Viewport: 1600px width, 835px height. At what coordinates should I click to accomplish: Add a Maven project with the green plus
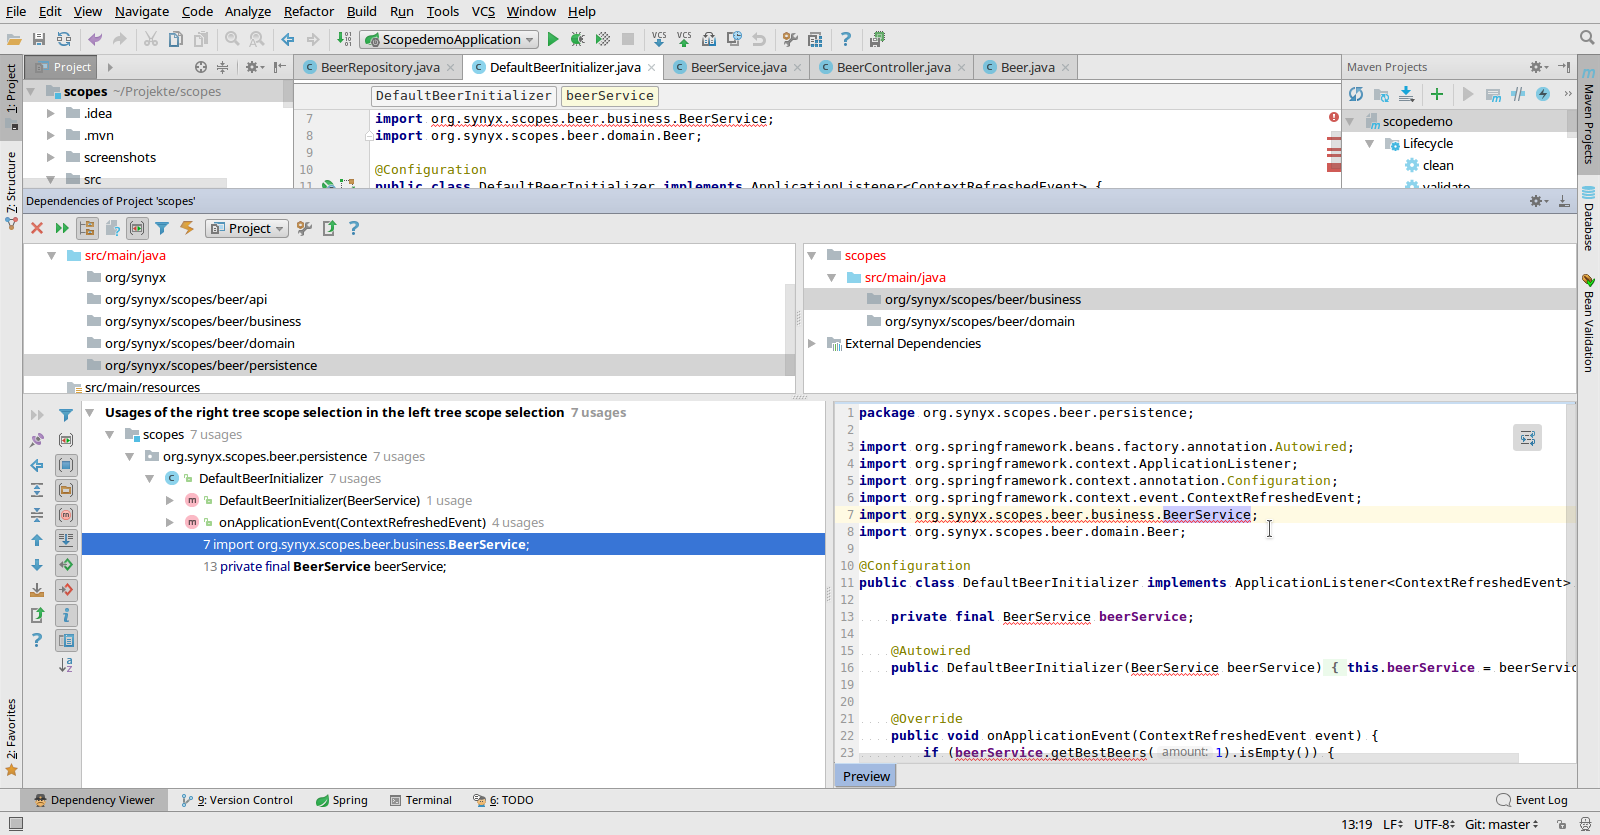click(1437, 94)
